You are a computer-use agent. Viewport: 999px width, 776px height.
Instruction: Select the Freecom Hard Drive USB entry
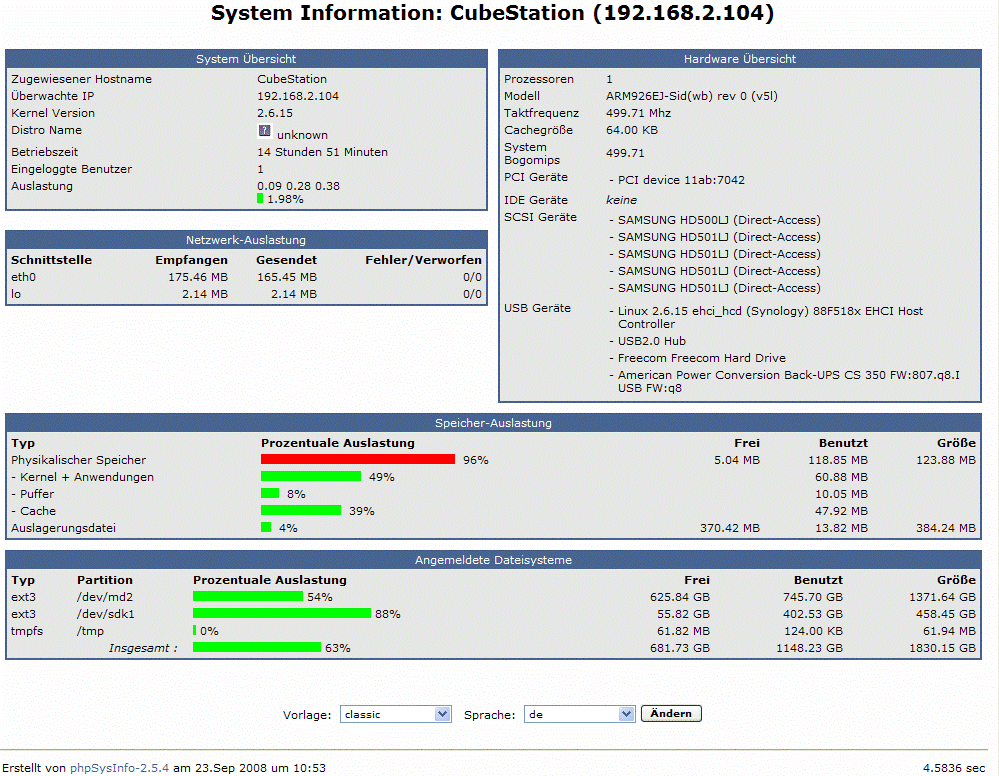click(701, 358)
